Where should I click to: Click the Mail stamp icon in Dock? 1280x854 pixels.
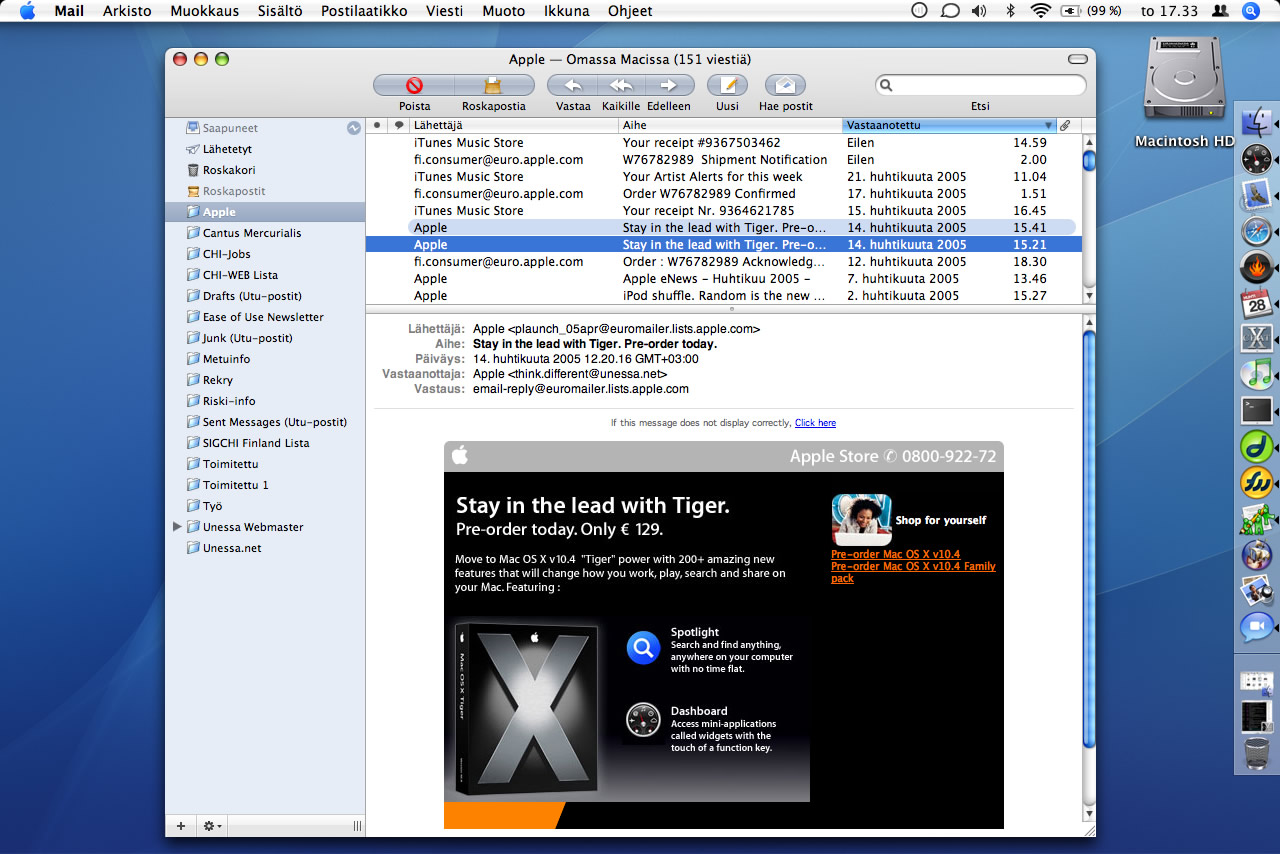coord(1256,194)
